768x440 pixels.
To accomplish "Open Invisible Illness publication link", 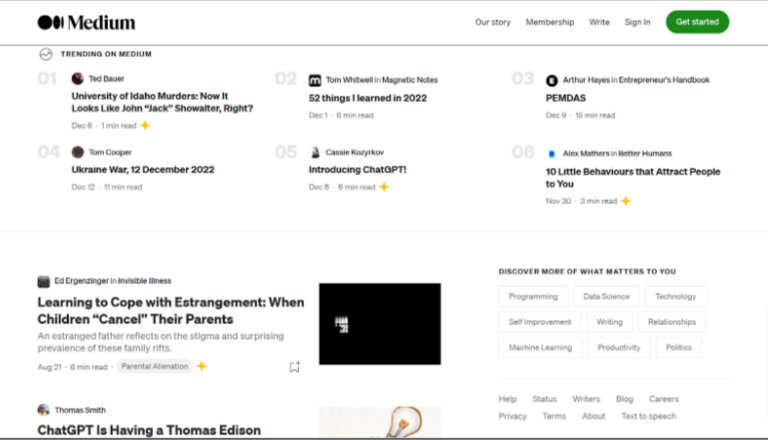I will pyautogui.click(x=144, y=281).
